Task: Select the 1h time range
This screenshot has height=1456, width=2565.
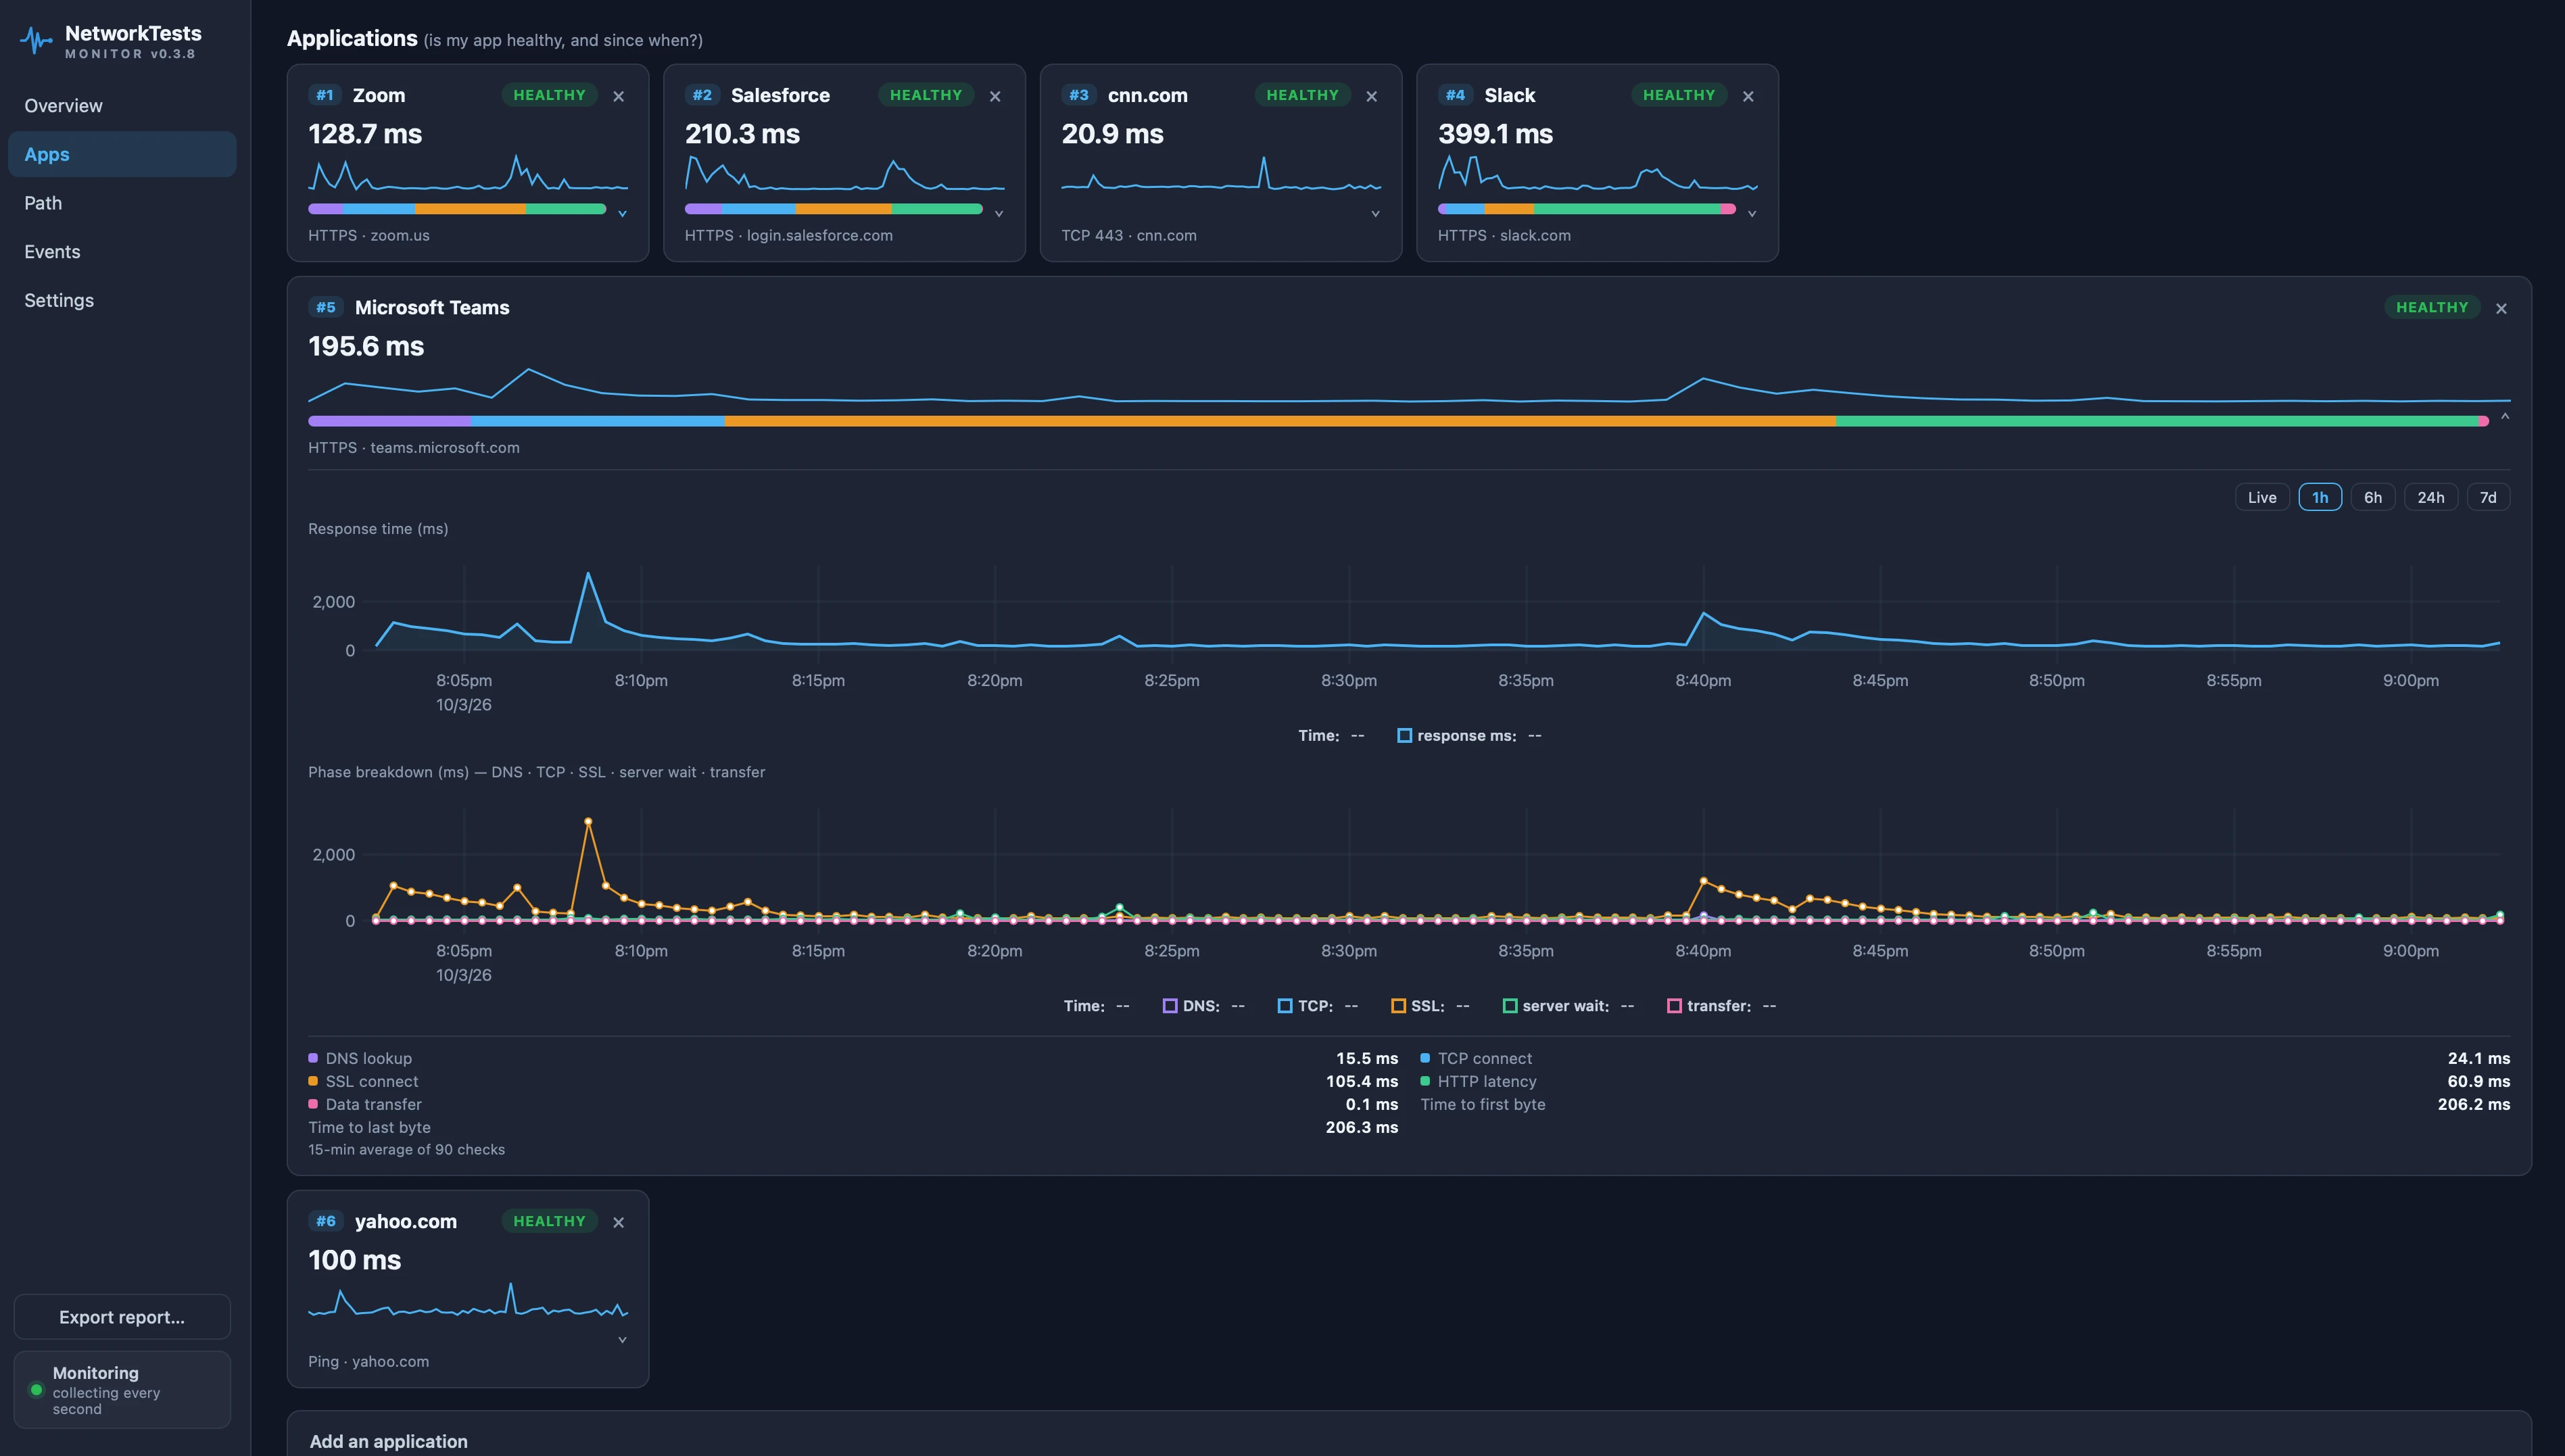Action: click(x=2320, y=497)
